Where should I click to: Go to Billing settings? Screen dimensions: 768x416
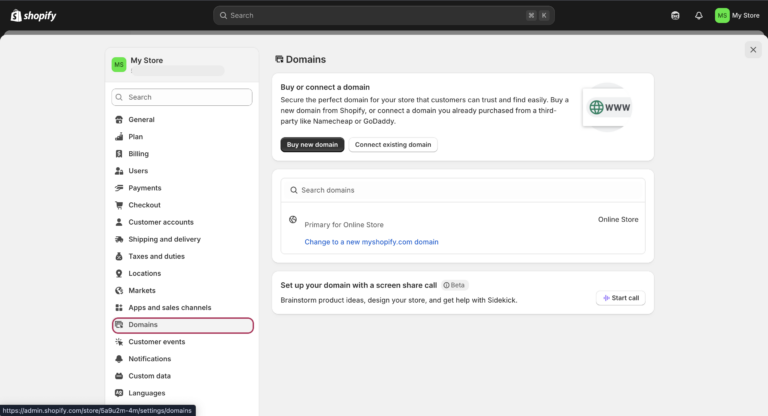click(138, 154)
